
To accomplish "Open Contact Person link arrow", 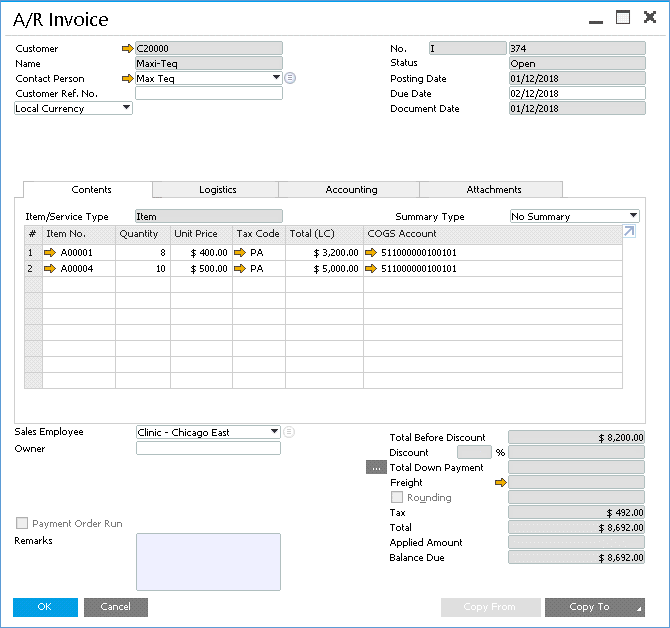I will (127, 79).
